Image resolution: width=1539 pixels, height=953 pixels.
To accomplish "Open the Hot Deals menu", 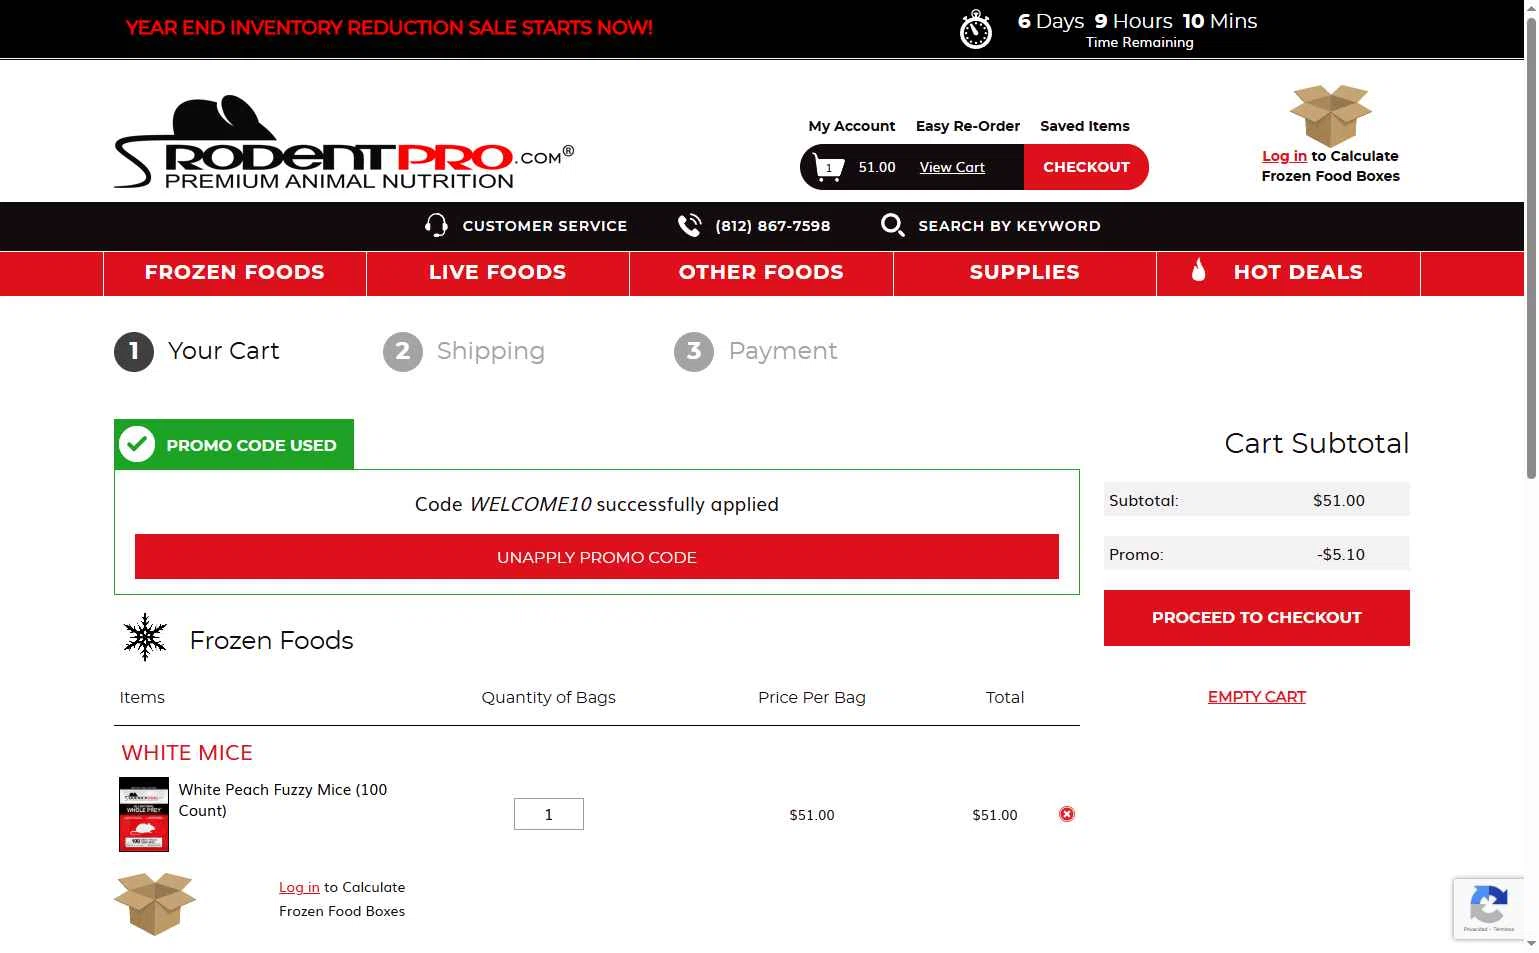I will click(x=1288, y=273).
